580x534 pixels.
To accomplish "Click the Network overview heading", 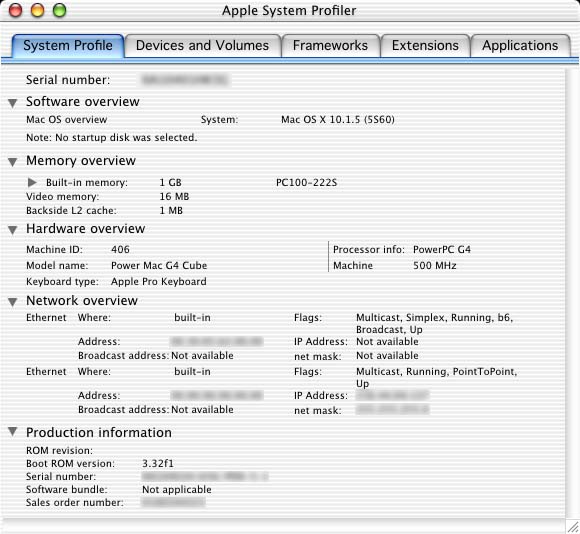I will point(82,301).
